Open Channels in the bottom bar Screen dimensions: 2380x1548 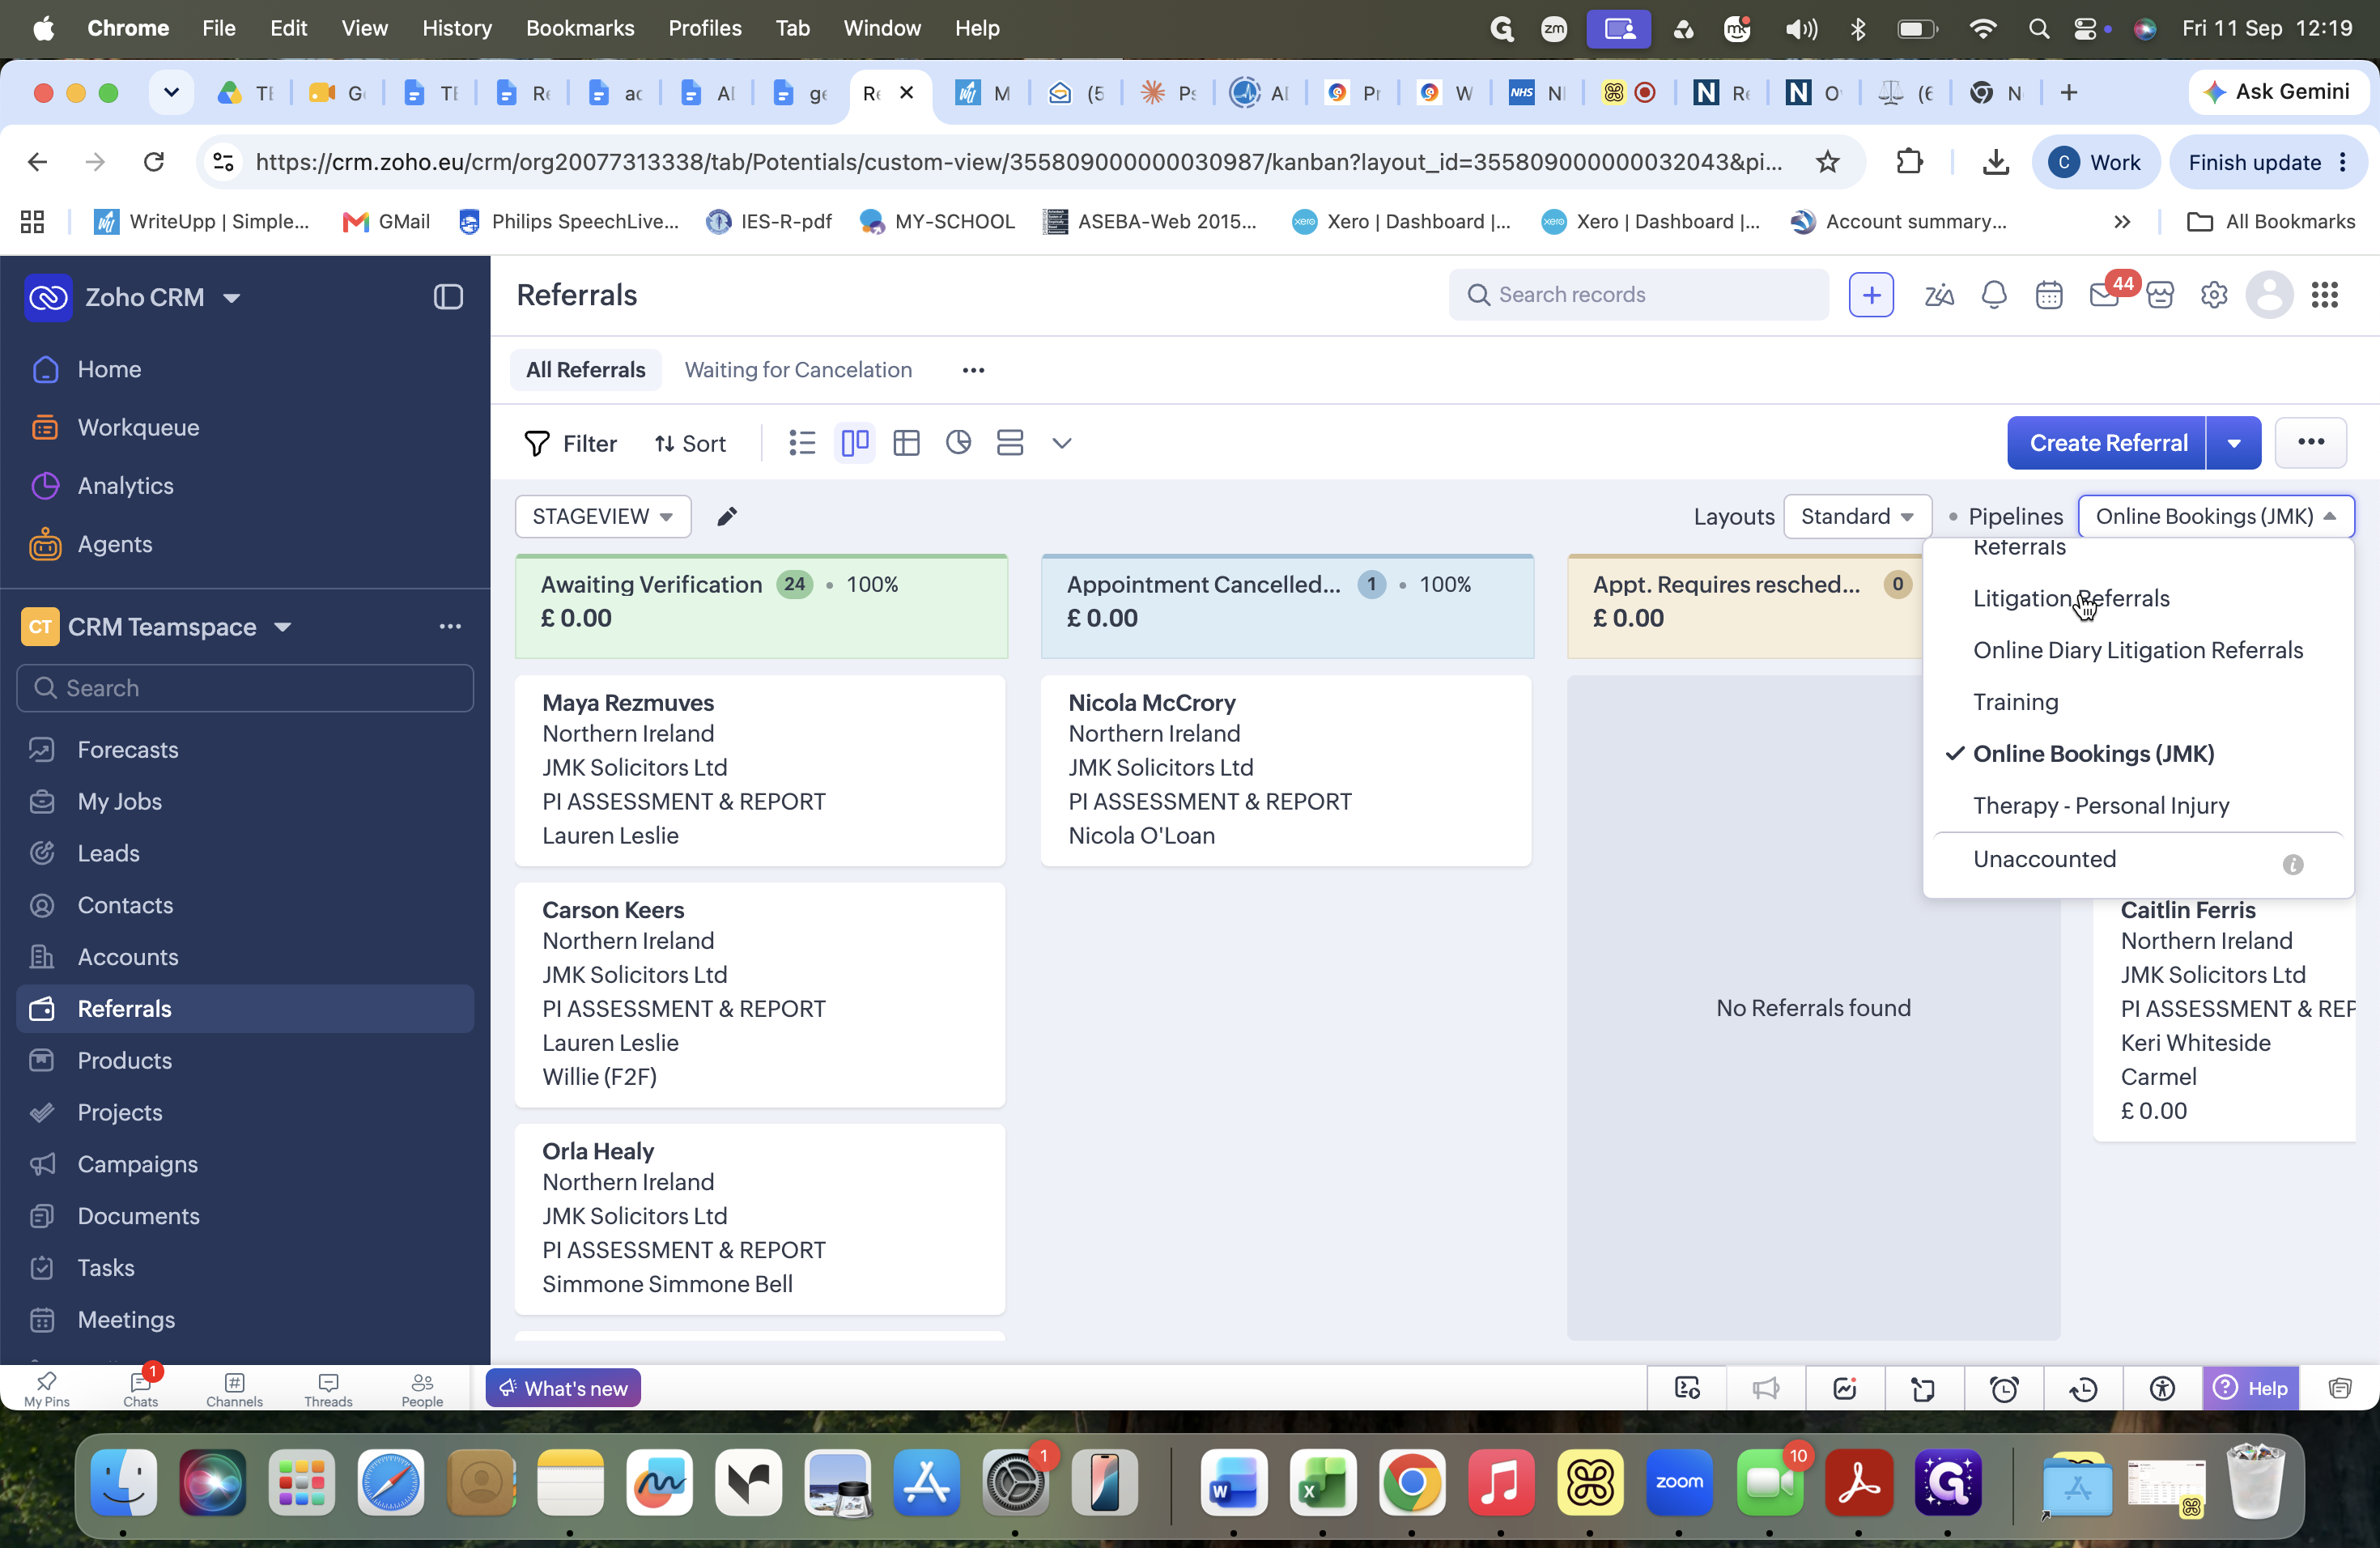pyautogui.click(x=234, y=1389)
